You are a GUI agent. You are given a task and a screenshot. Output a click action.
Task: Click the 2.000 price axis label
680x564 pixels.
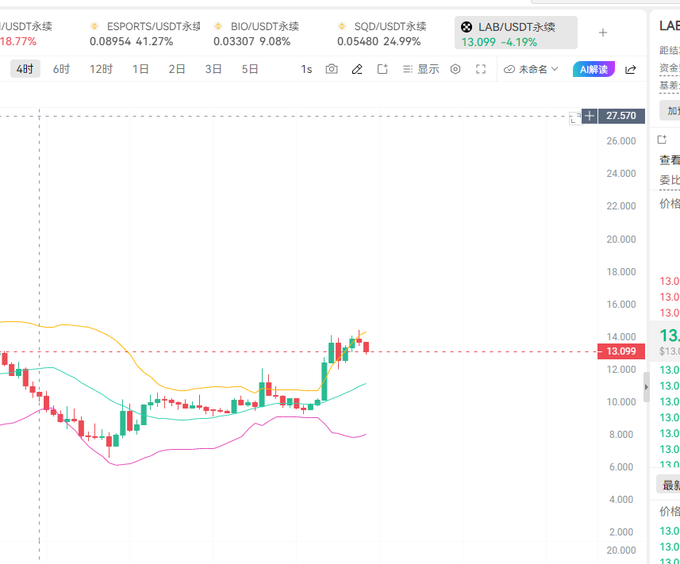tap(621, 532)
